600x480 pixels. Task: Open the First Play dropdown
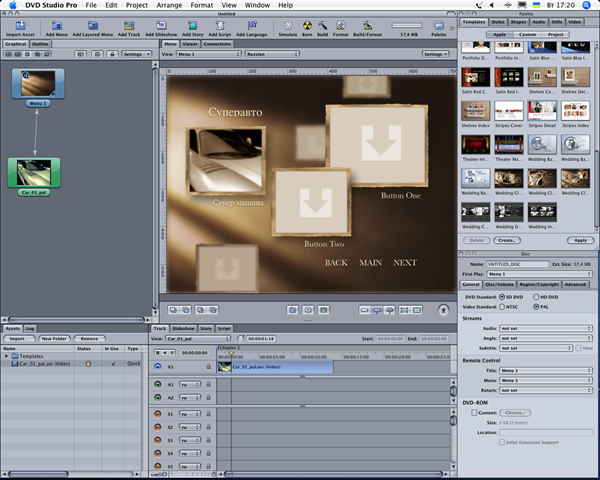tap(540, 273)
